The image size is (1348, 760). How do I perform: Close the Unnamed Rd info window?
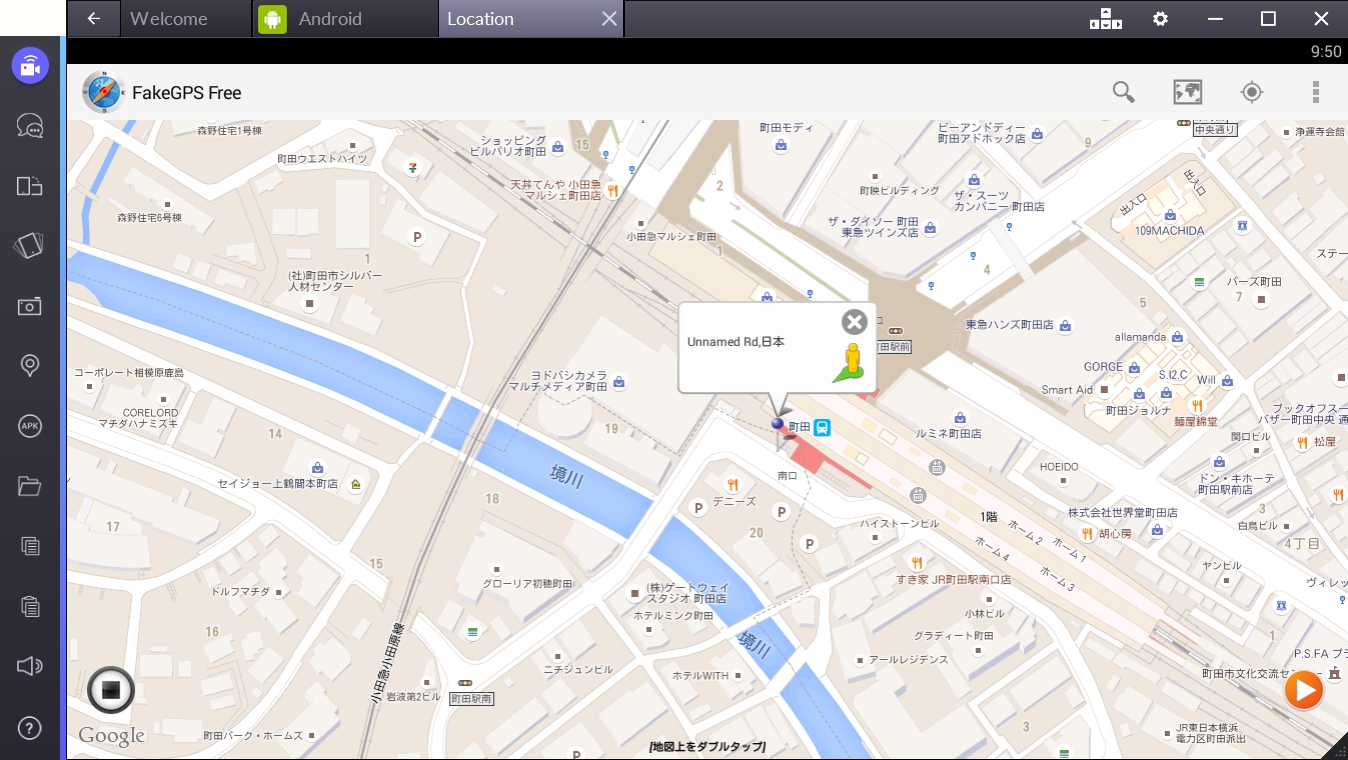pyautogui.click(x=854, y=321)
